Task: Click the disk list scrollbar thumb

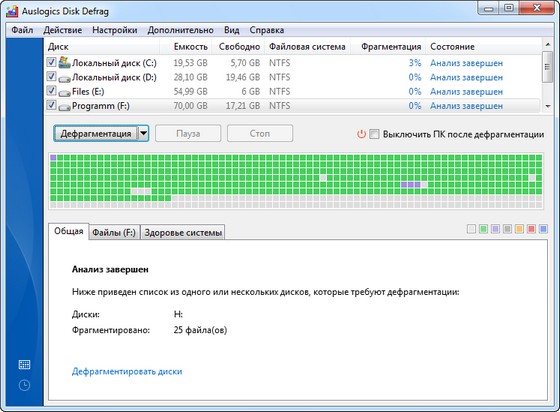Action: click(547, 67)
